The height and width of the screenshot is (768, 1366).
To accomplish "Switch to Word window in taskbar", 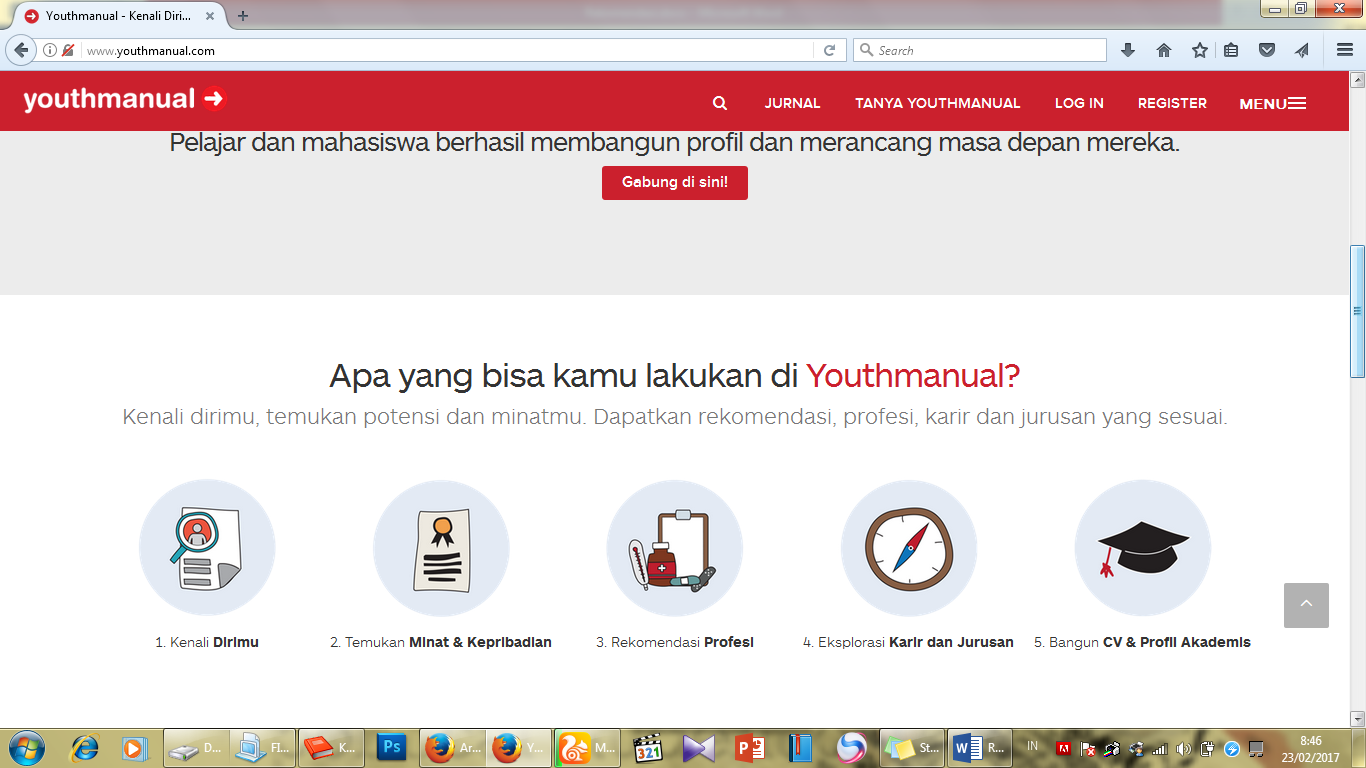I will click(978, 747).
